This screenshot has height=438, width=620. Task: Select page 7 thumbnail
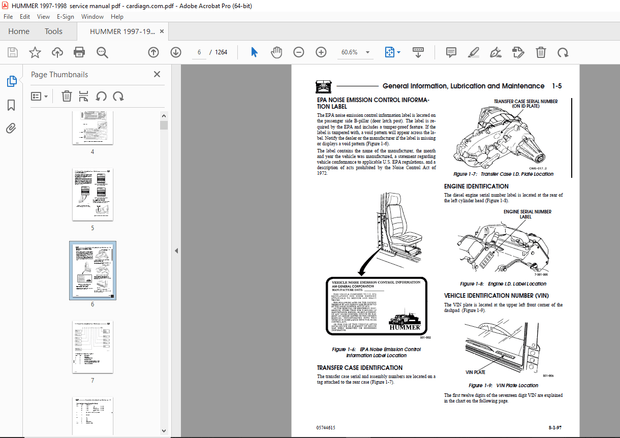point(93,347)
